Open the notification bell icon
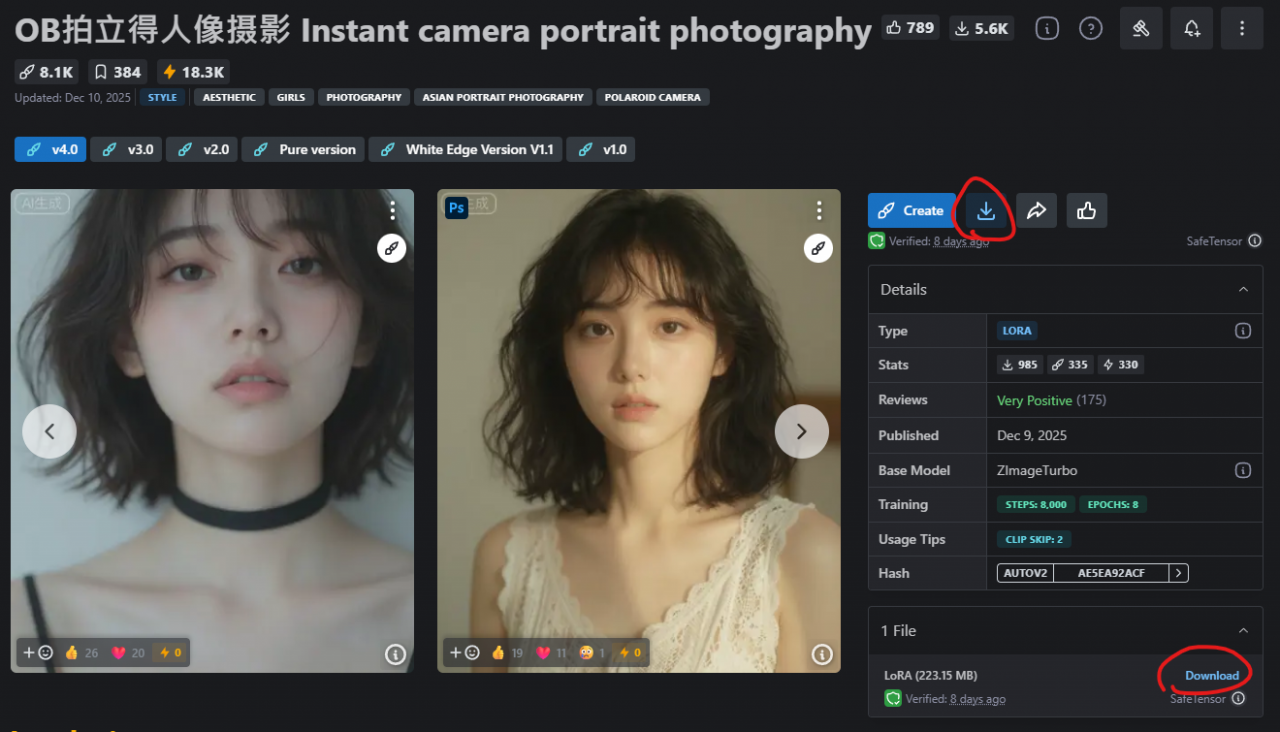Screen dimensions: 1280x732 click(1192, 28)
